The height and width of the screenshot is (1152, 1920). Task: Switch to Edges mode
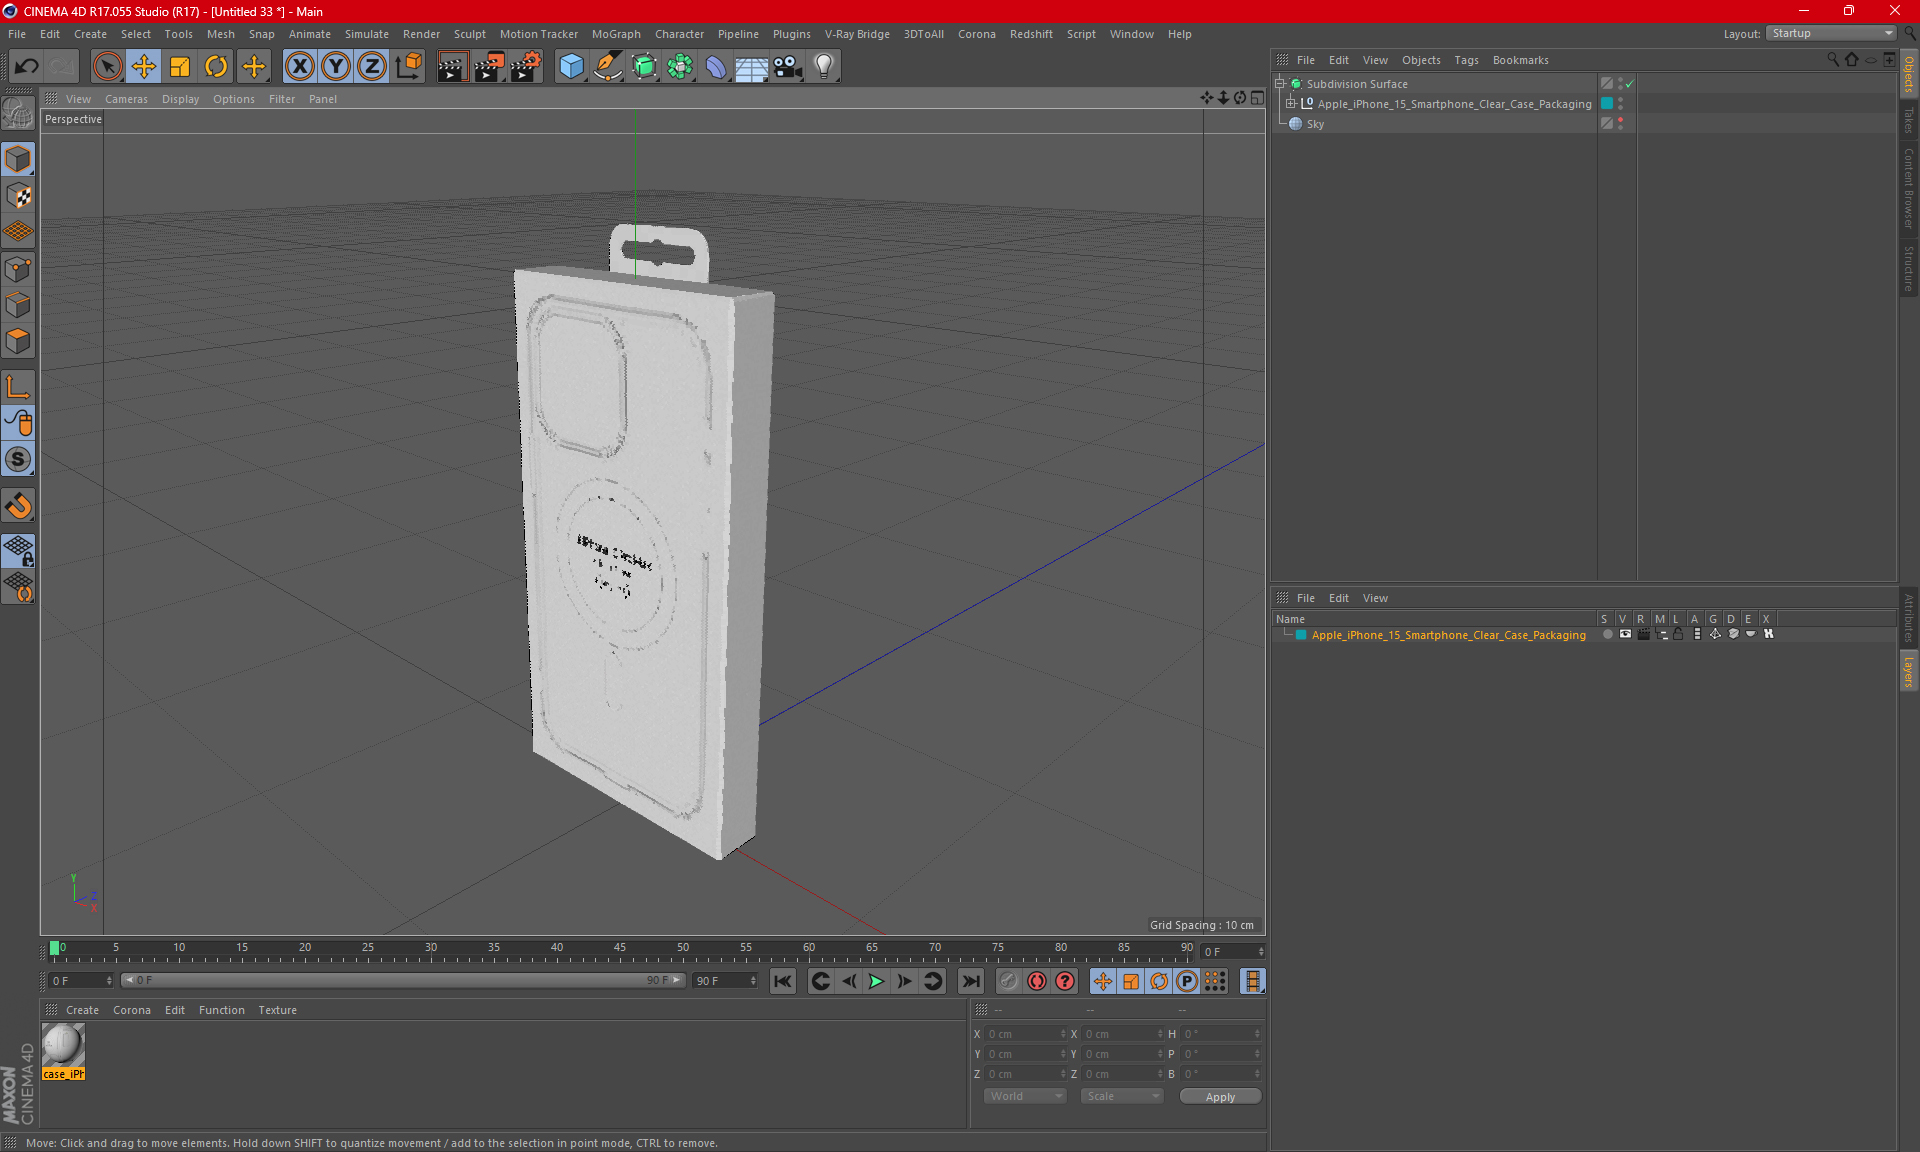pyautogui.click(x=18, y=304)
